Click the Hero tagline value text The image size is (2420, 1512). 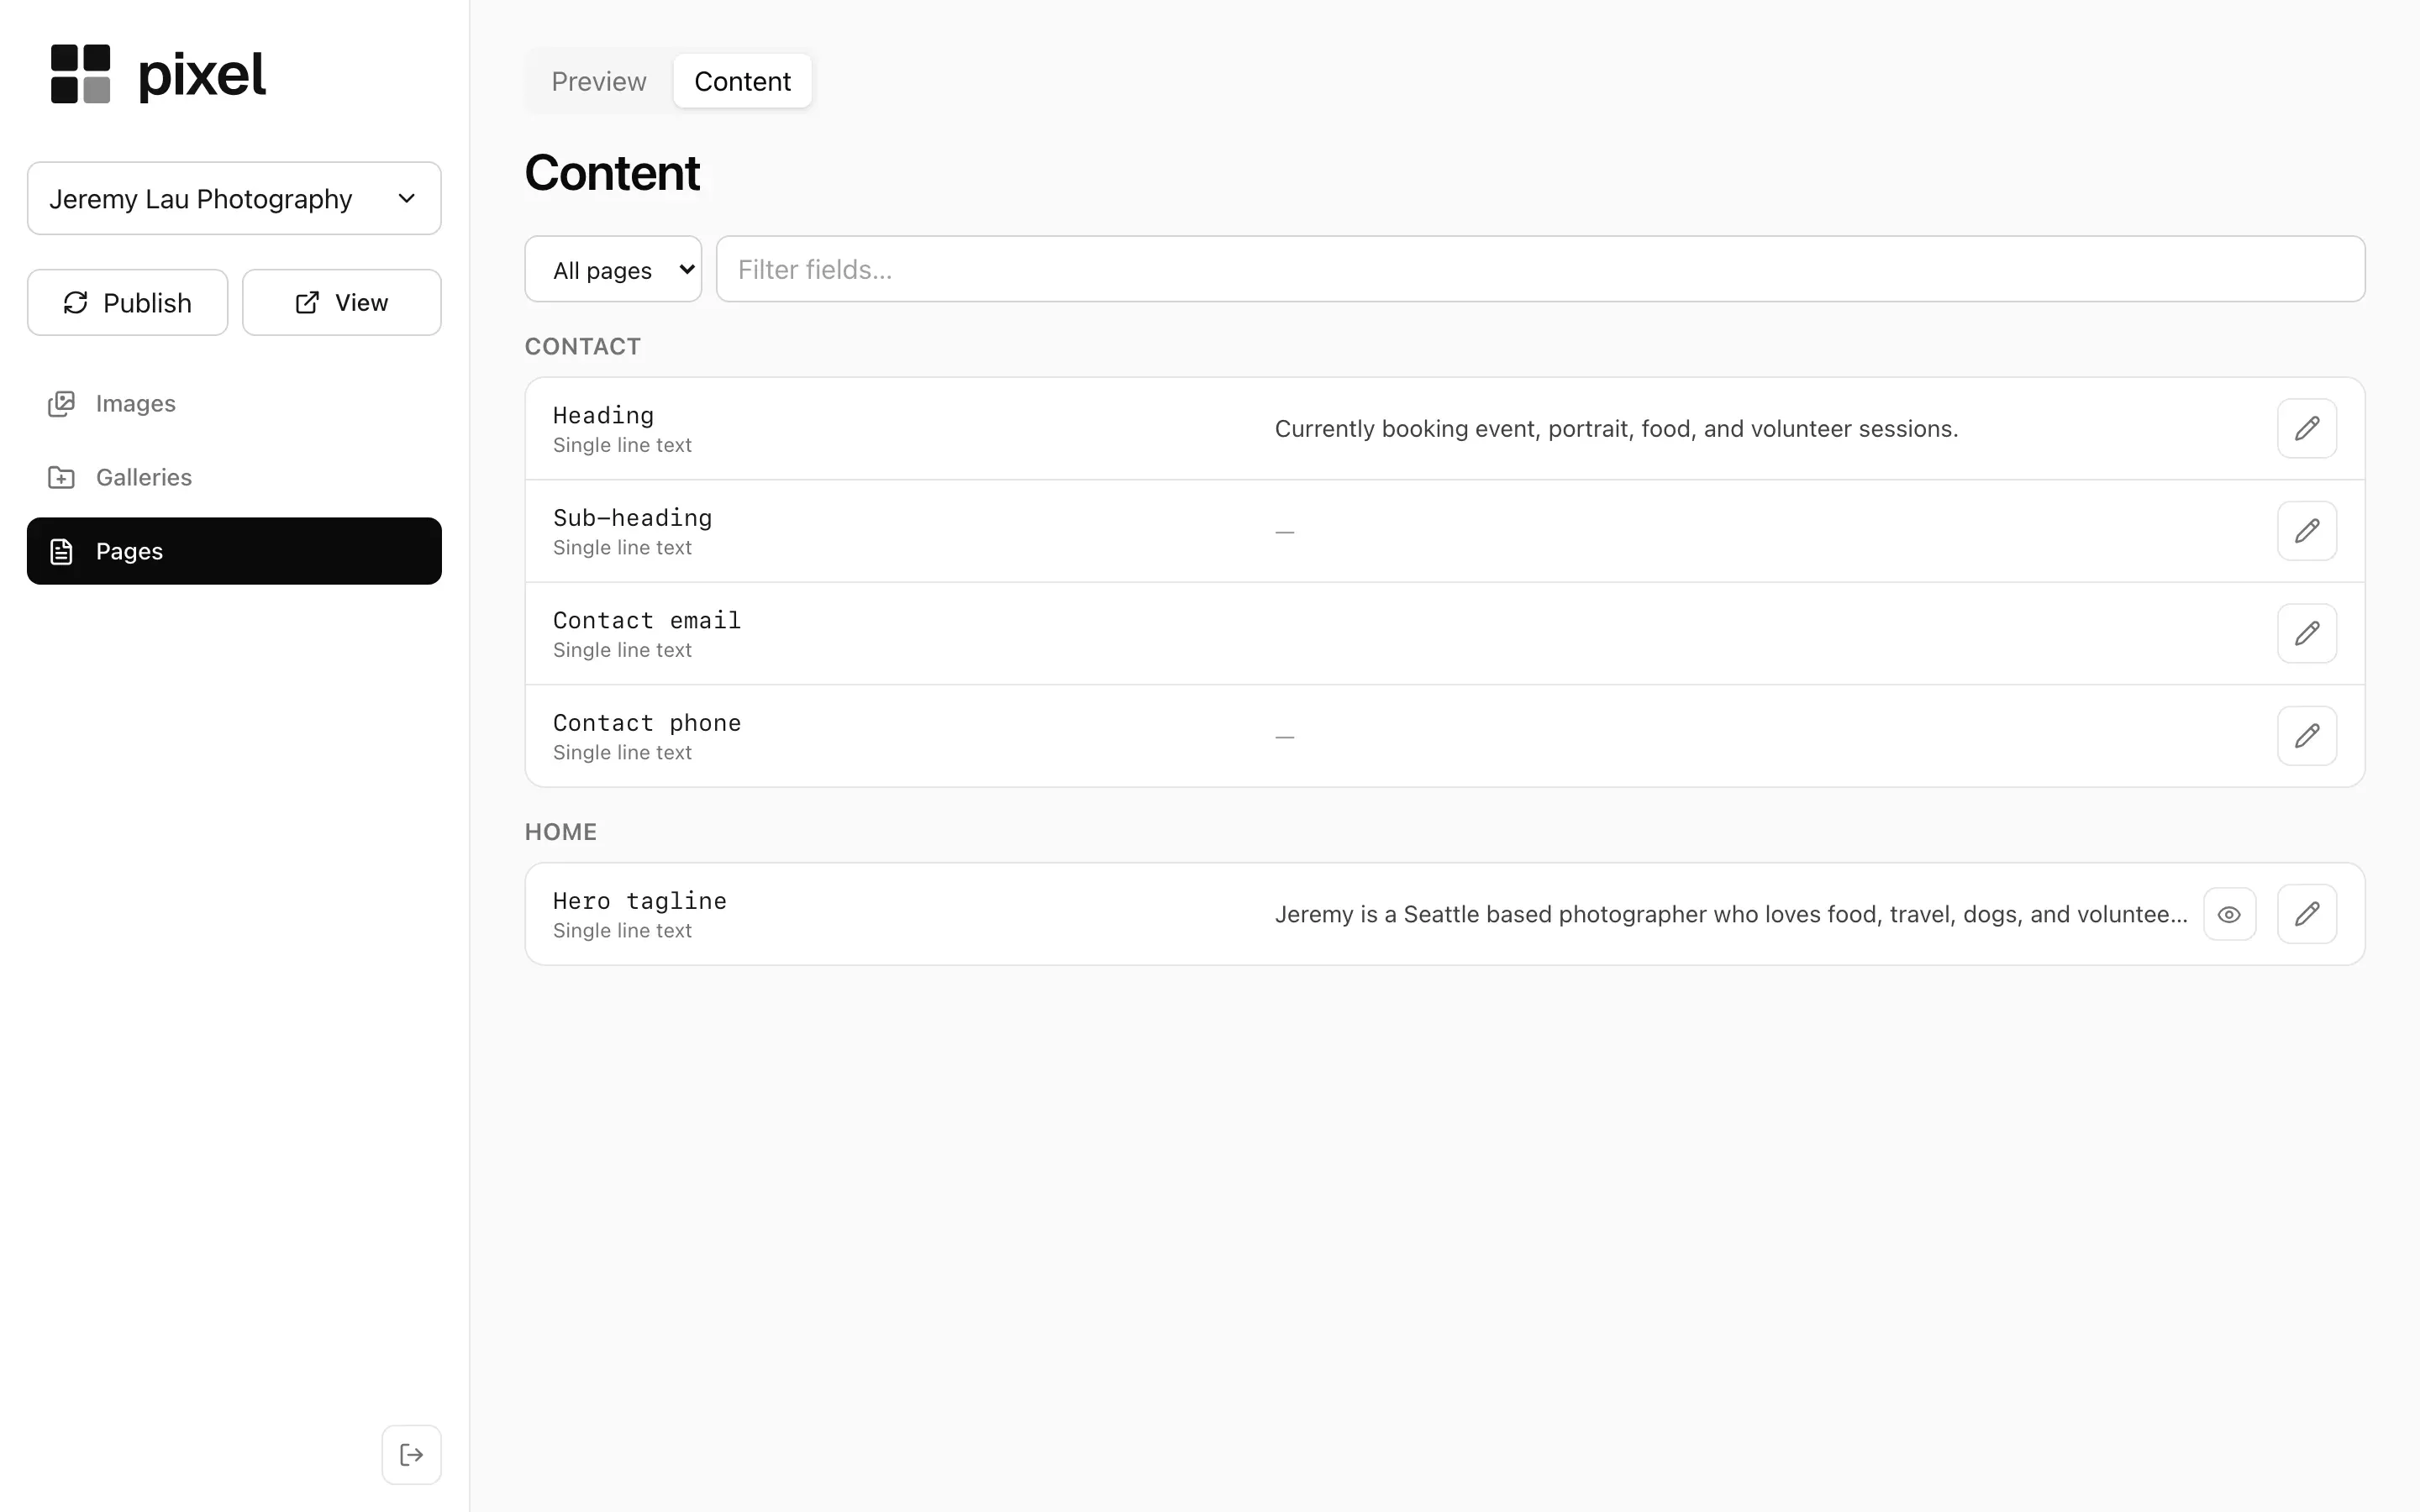tap(1731, 914)
